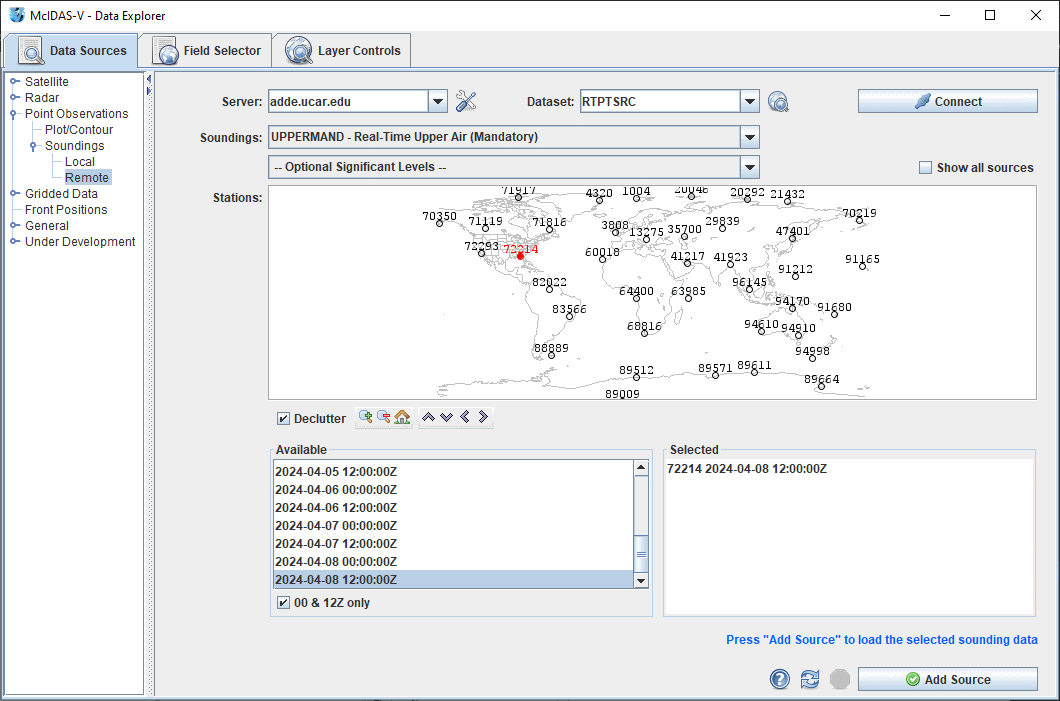Click the dataset lookup globe icon
The image size is (1060, 701).
tap(778, 101)
